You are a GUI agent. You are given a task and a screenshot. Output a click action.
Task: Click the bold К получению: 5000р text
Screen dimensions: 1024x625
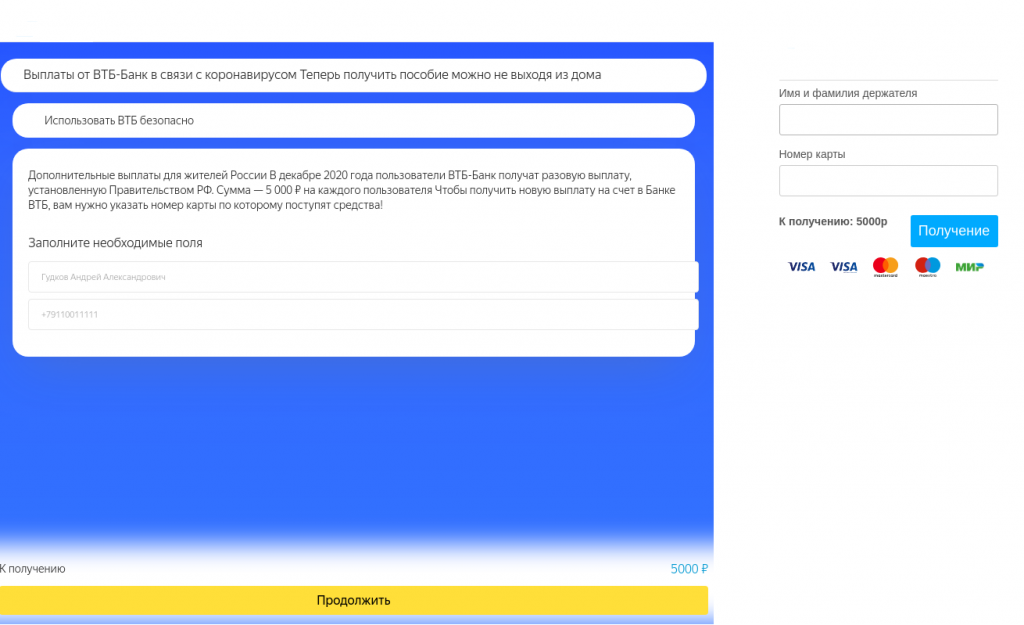click(x=832, y=222)
